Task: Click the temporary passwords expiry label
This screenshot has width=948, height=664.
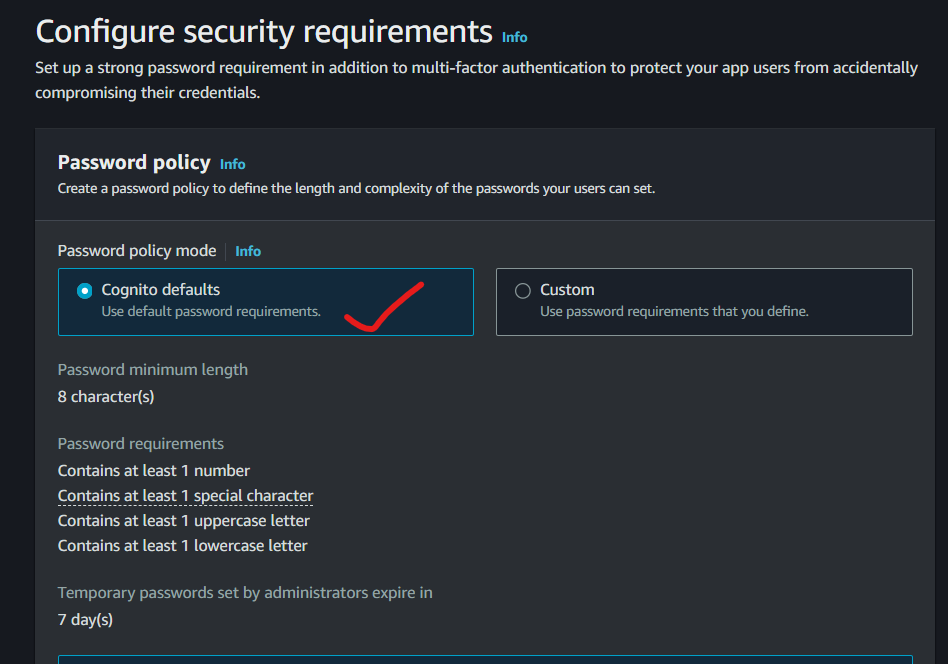Action: [245, 593]
